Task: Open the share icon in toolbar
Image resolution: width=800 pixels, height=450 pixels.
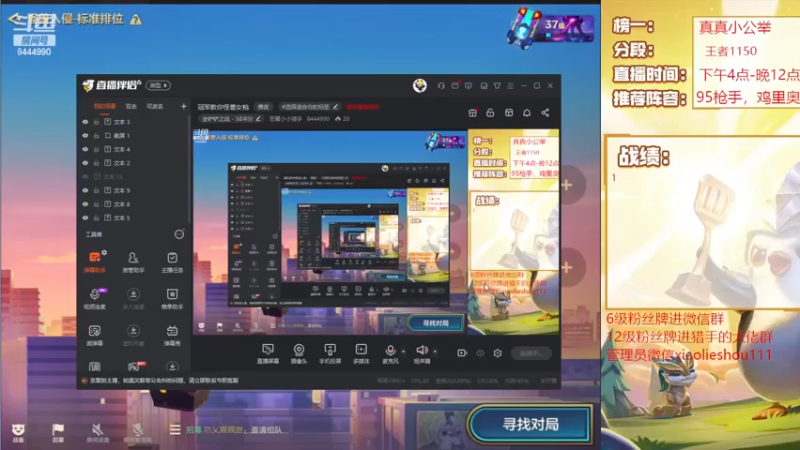Action: [x=545, y=112]
